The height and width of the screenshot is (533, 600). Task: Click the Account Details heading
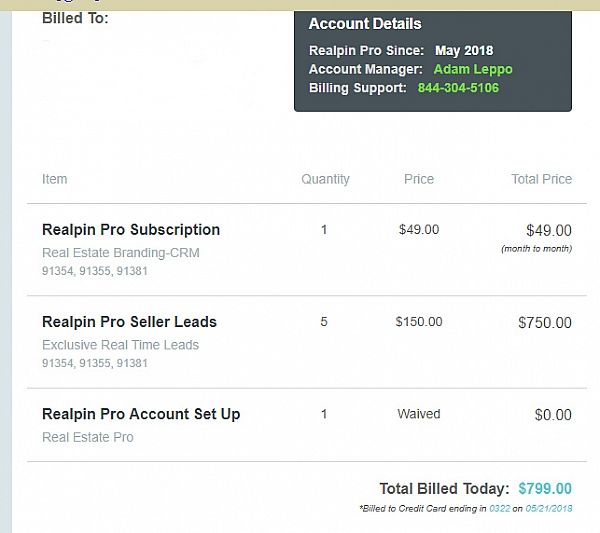pyautogui.click(x=365, y=24)
